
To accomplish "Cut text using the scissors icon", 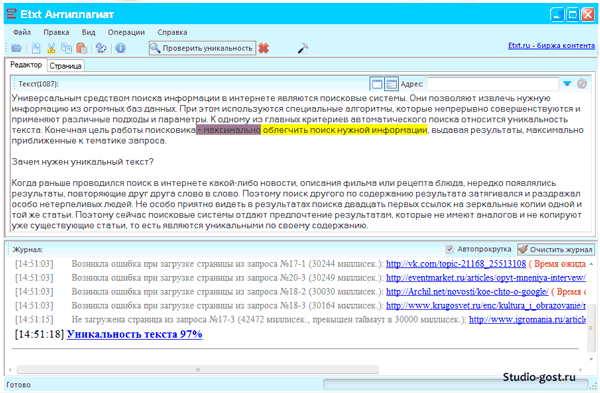I will coord(51,48).
